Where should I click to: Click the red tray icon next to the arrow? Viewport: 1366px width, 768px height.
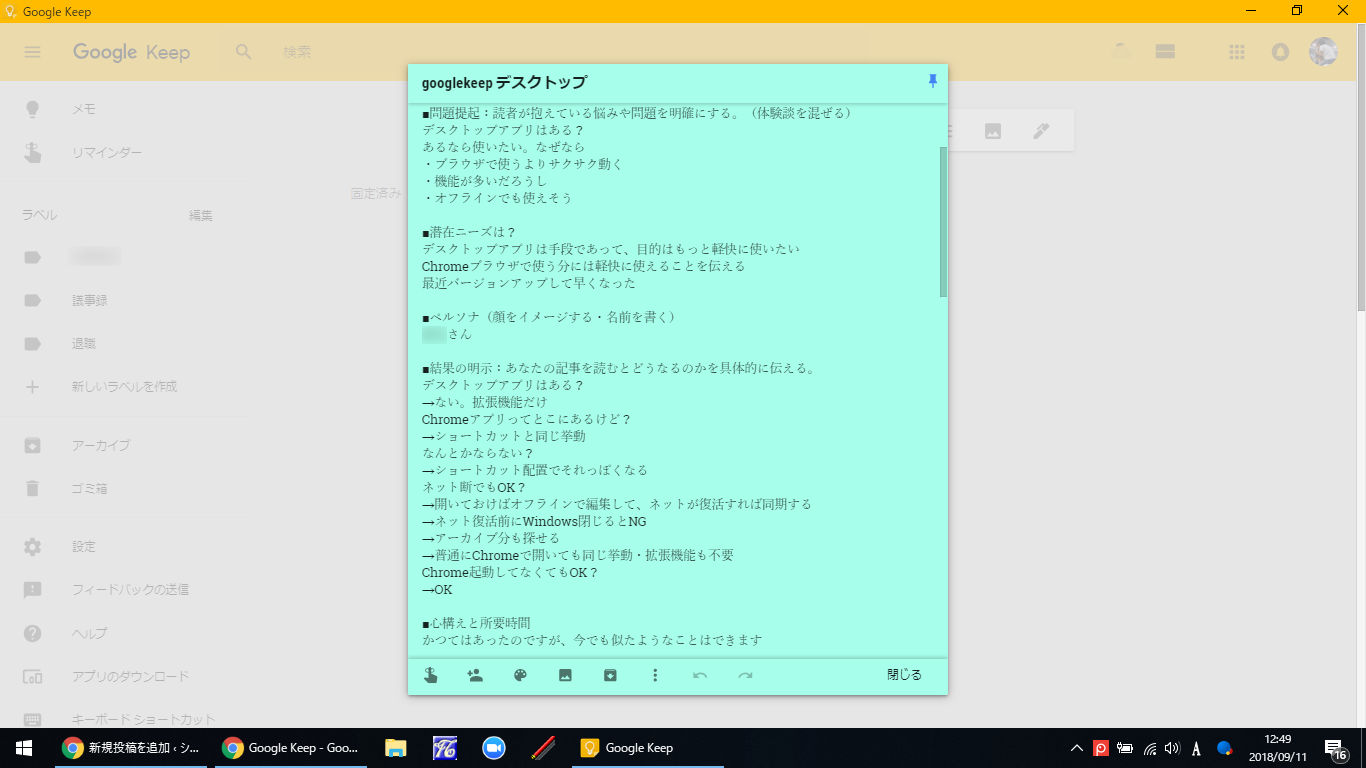click(x=1101, y=747)
